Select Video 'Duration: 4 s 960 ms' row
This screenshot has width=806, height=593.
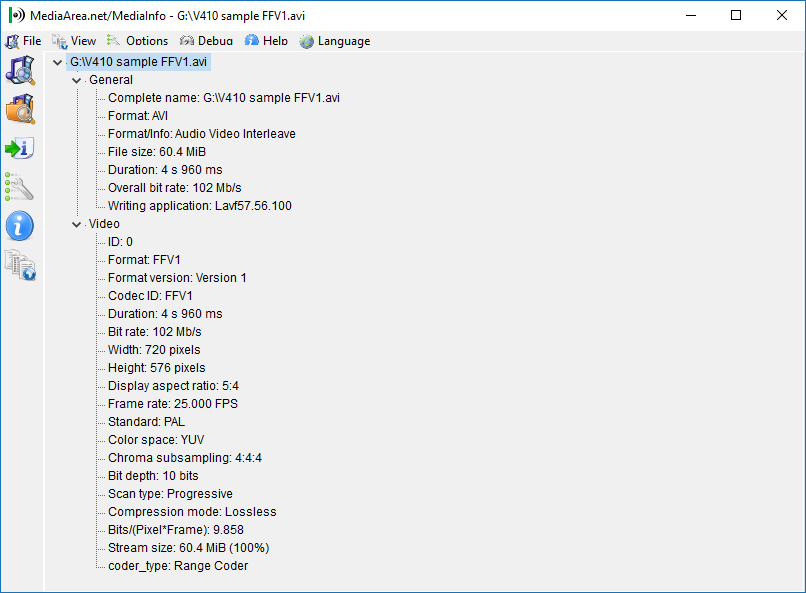click(x=165, y=313)
